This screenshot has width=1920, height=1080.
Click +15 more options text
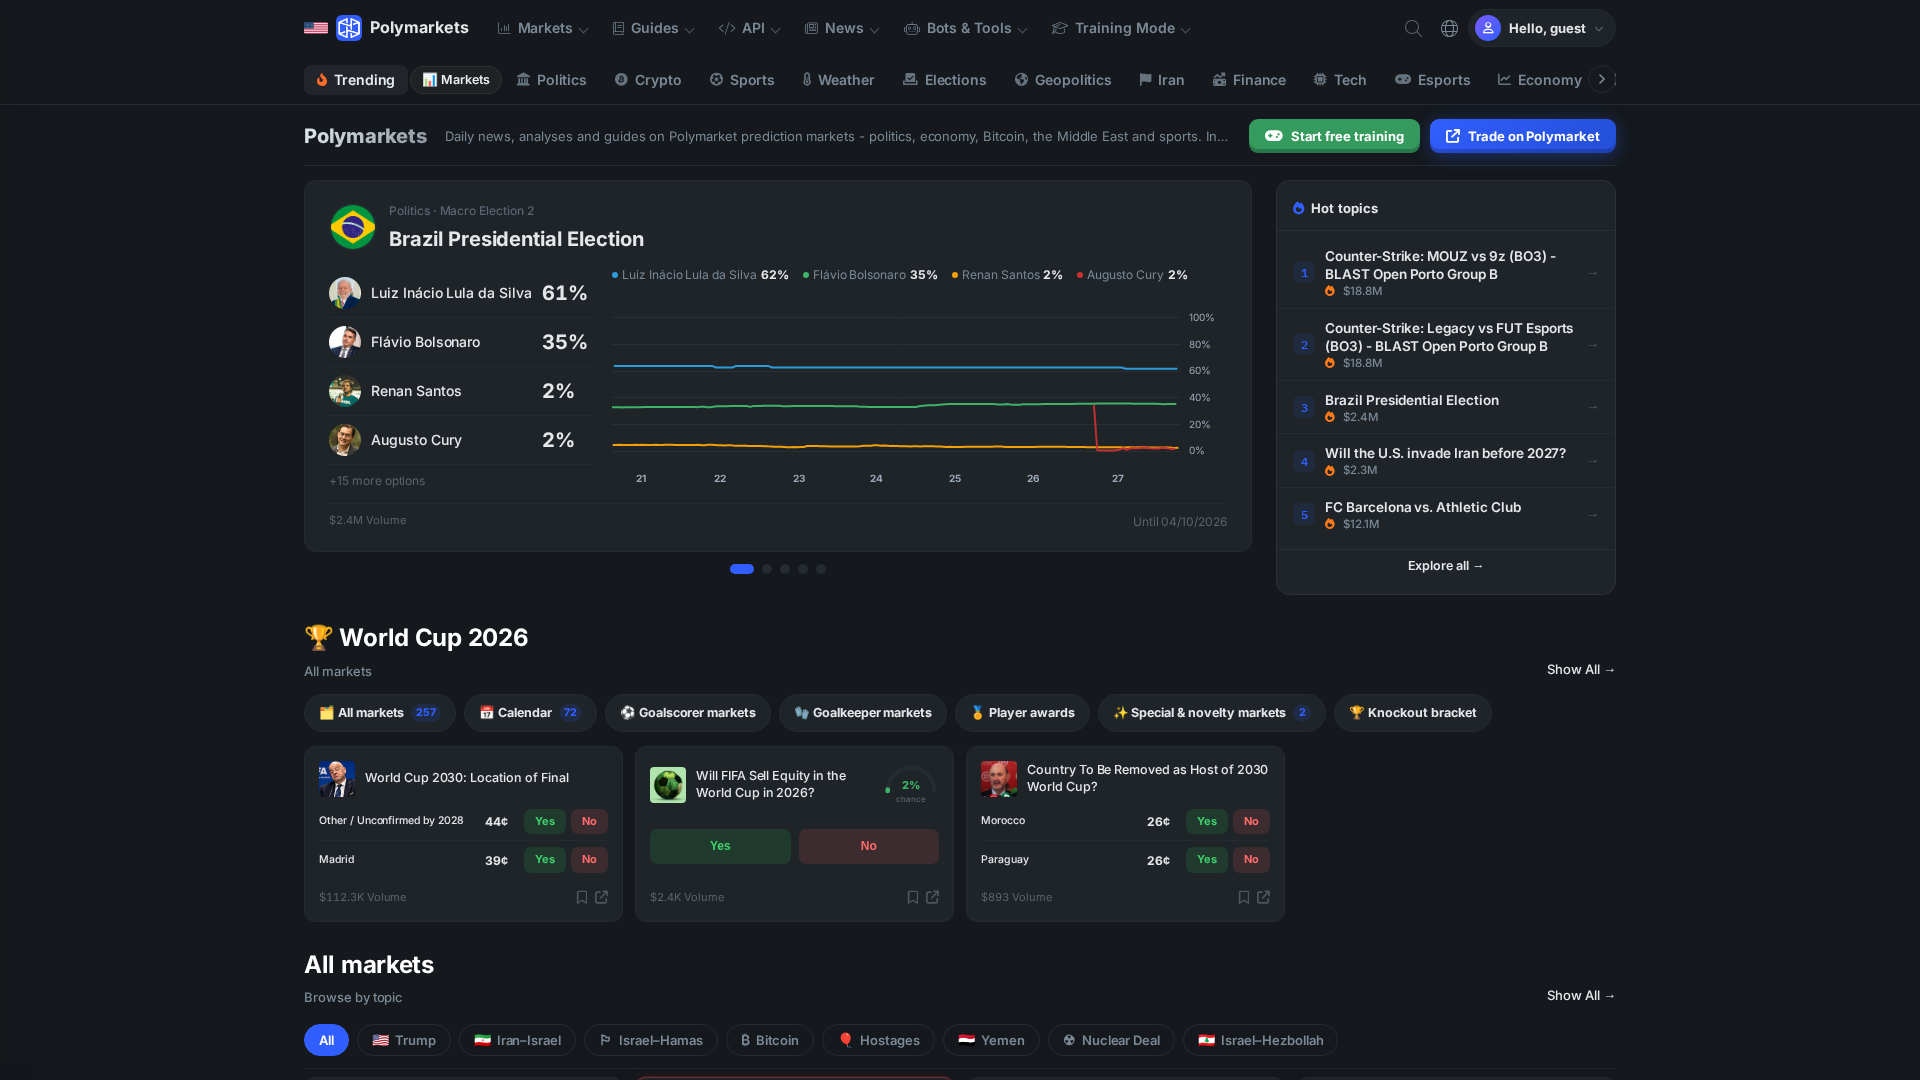coord(377,481)
